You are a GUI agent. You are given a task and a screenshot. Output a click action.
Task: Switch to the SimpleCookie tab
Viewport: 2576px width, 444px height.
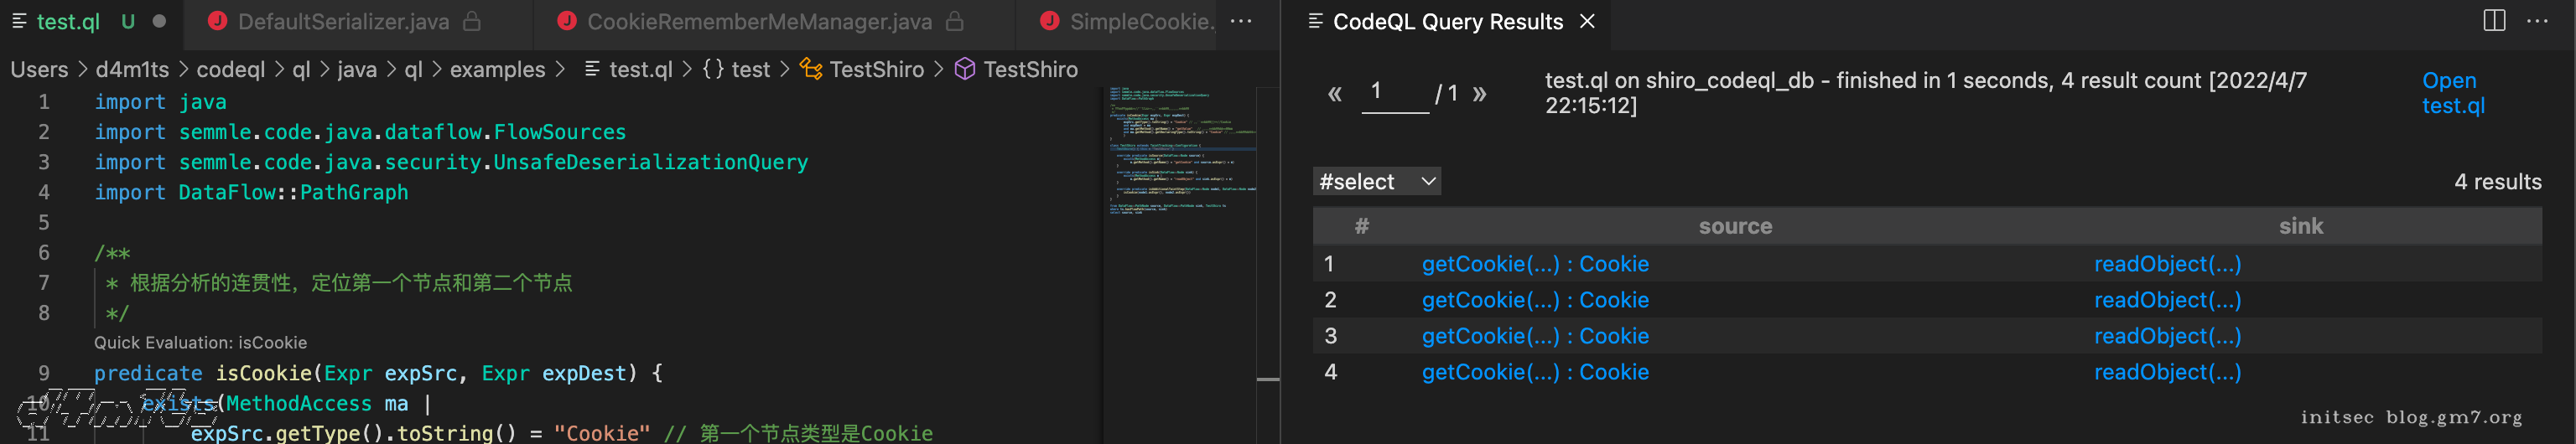[x=1140, y=21]
